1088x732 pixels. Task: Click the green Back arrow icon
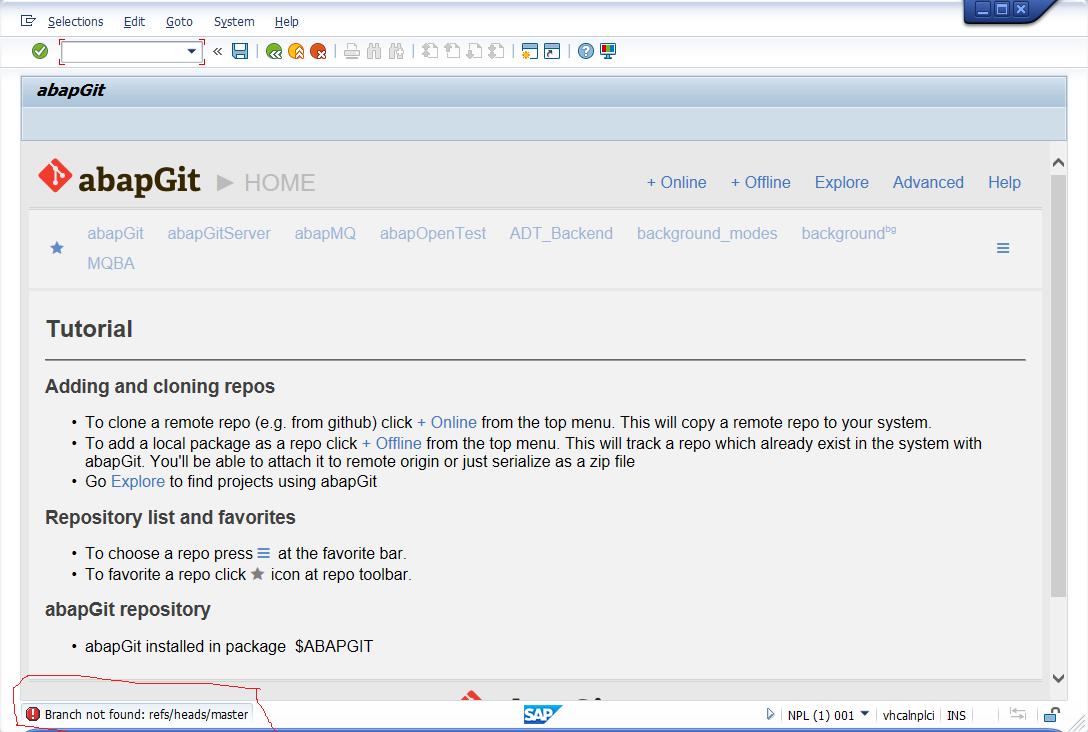pos(274,51)
